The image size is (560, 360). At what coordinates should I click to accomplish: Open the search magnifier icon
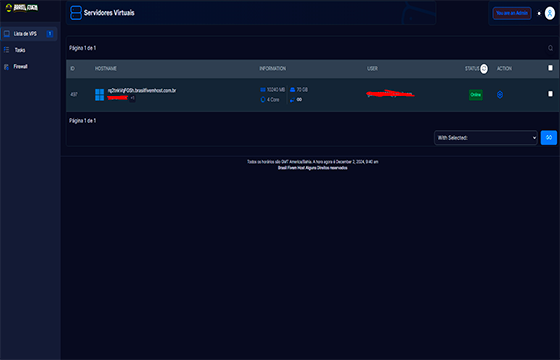point(550,48)
